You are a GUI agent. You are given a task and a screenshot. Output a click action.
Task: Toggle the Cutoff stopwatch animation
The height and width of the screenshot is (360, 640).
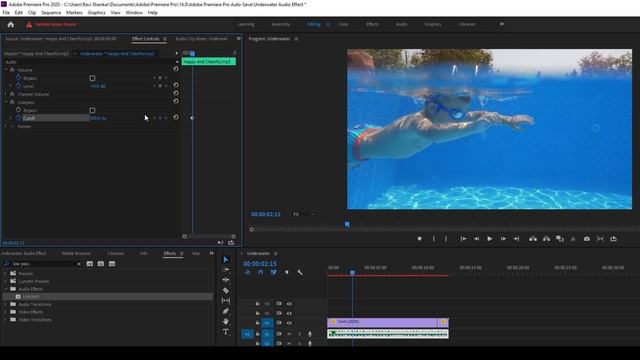coord(18,118)
